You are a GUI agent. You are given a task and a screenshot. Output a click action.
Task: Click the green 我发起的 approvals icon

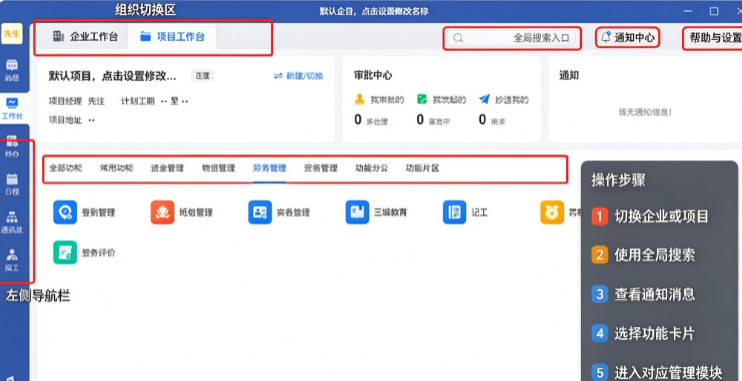pyautogui.click(x=422, y=99)
